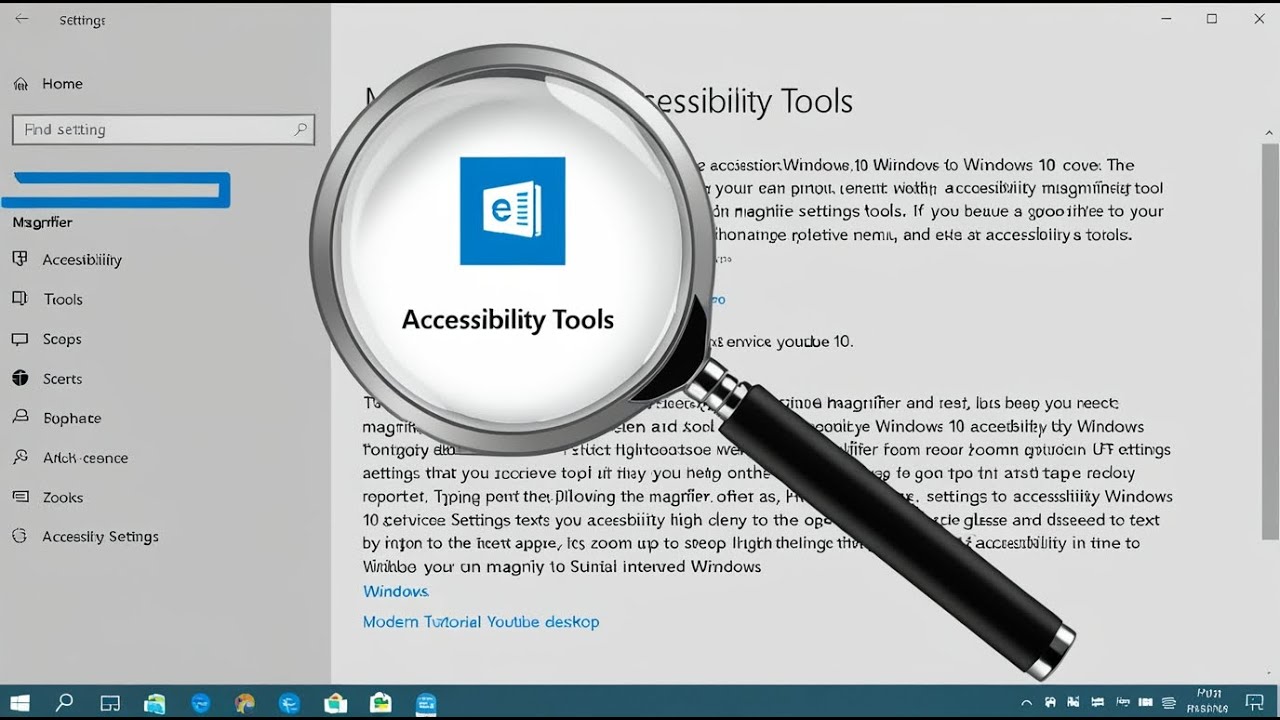
Task: Show hidden tray icons chevron
Action: pos(1026,703)
